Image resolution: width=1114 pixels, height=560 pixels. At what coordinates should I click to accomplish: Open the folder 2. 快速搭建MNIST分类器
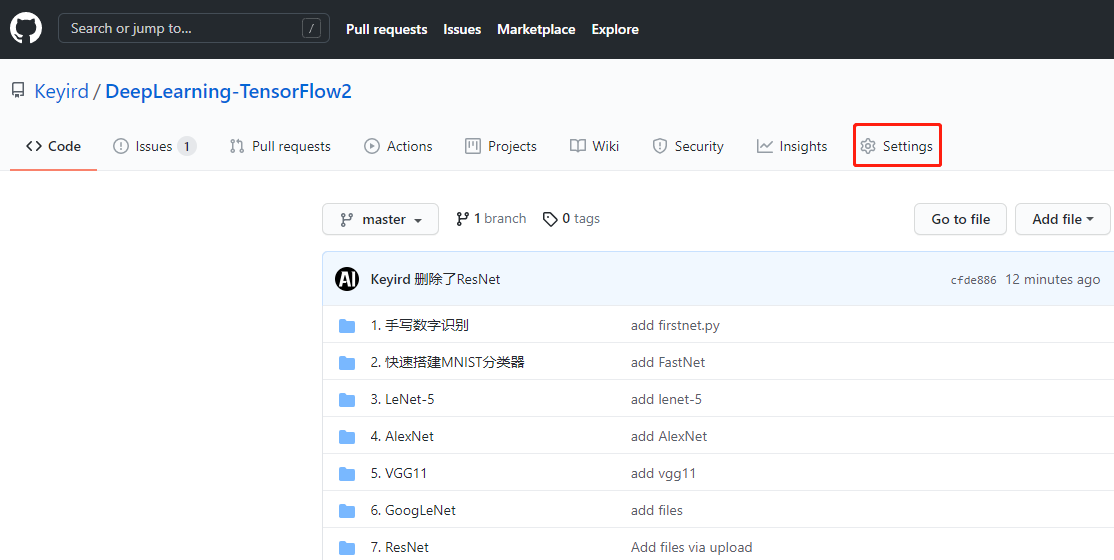coord(447,362)
